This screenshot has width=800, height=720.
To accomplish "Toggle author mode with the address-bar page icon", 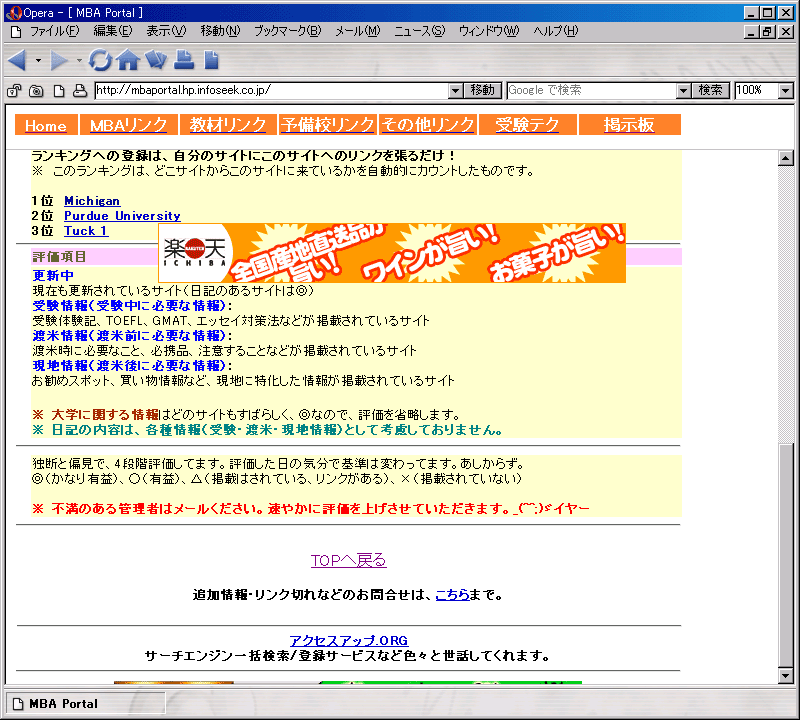I will pyautogui.click(x=59, y=91).
